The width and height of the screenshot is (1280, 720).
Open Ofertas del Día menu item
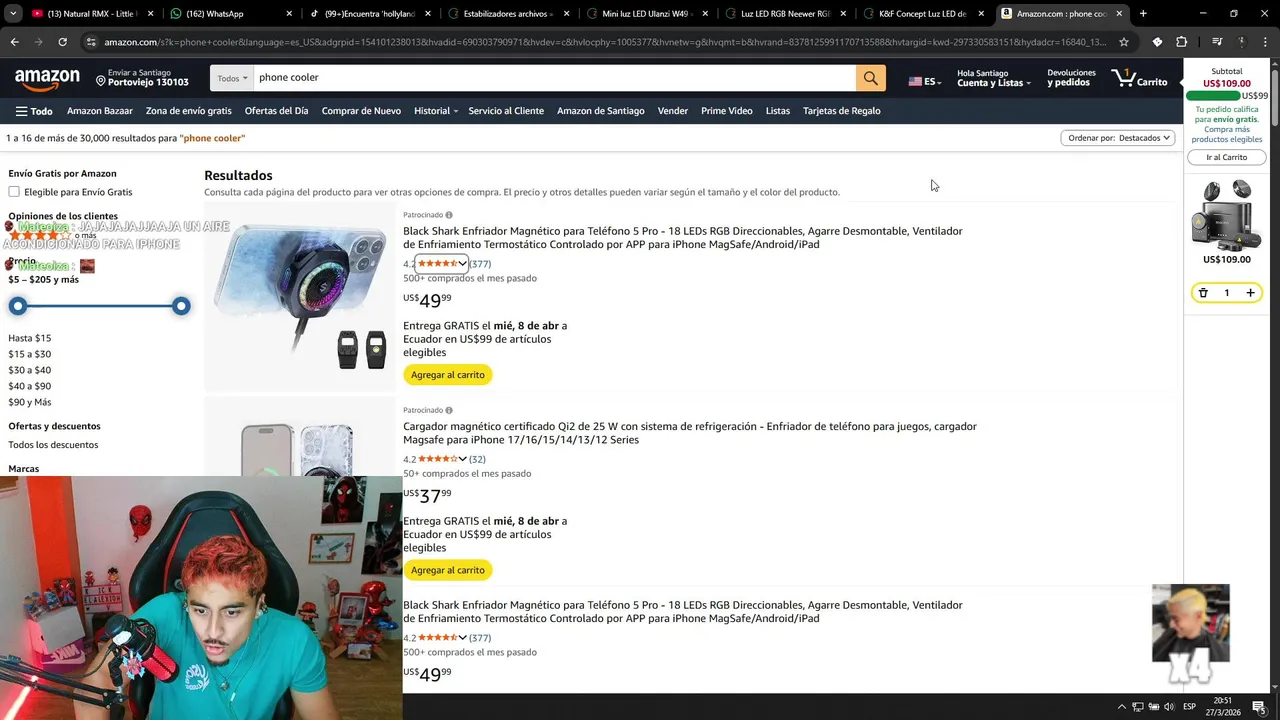click(276, 111)
